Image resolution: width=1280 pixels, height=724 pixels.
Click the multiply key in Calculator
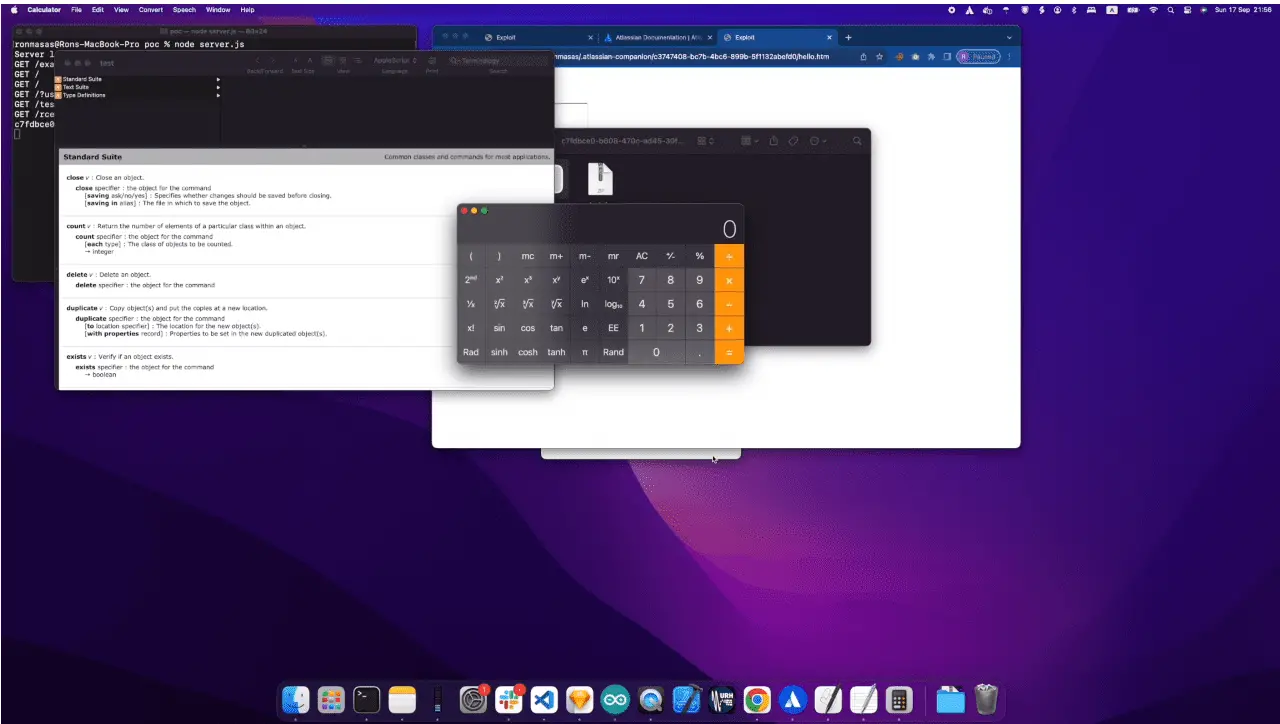(729, 280)
